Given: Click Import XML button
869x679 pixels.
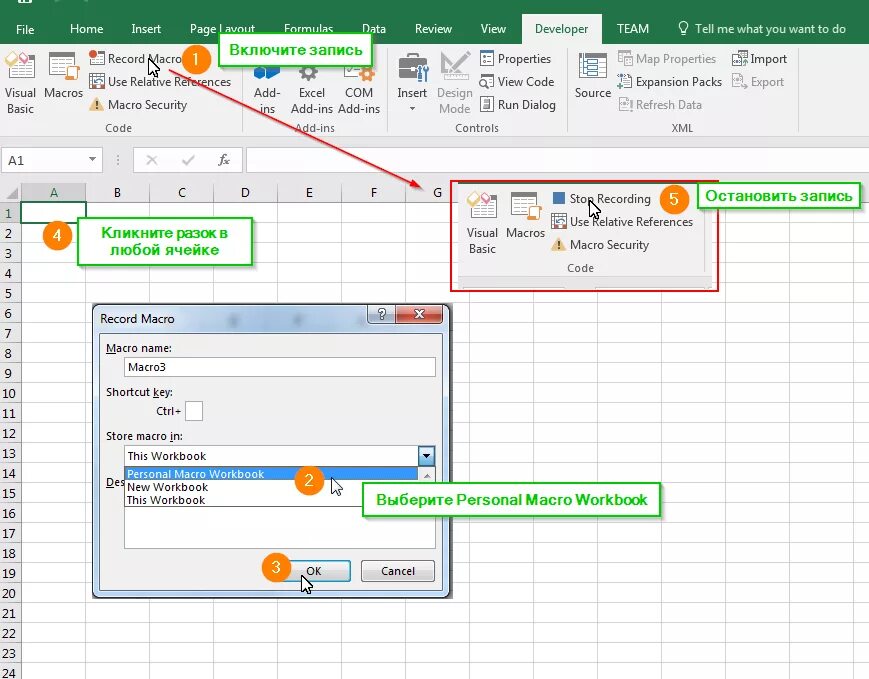Looking at the screenshot, I should (x=759, y=58).
